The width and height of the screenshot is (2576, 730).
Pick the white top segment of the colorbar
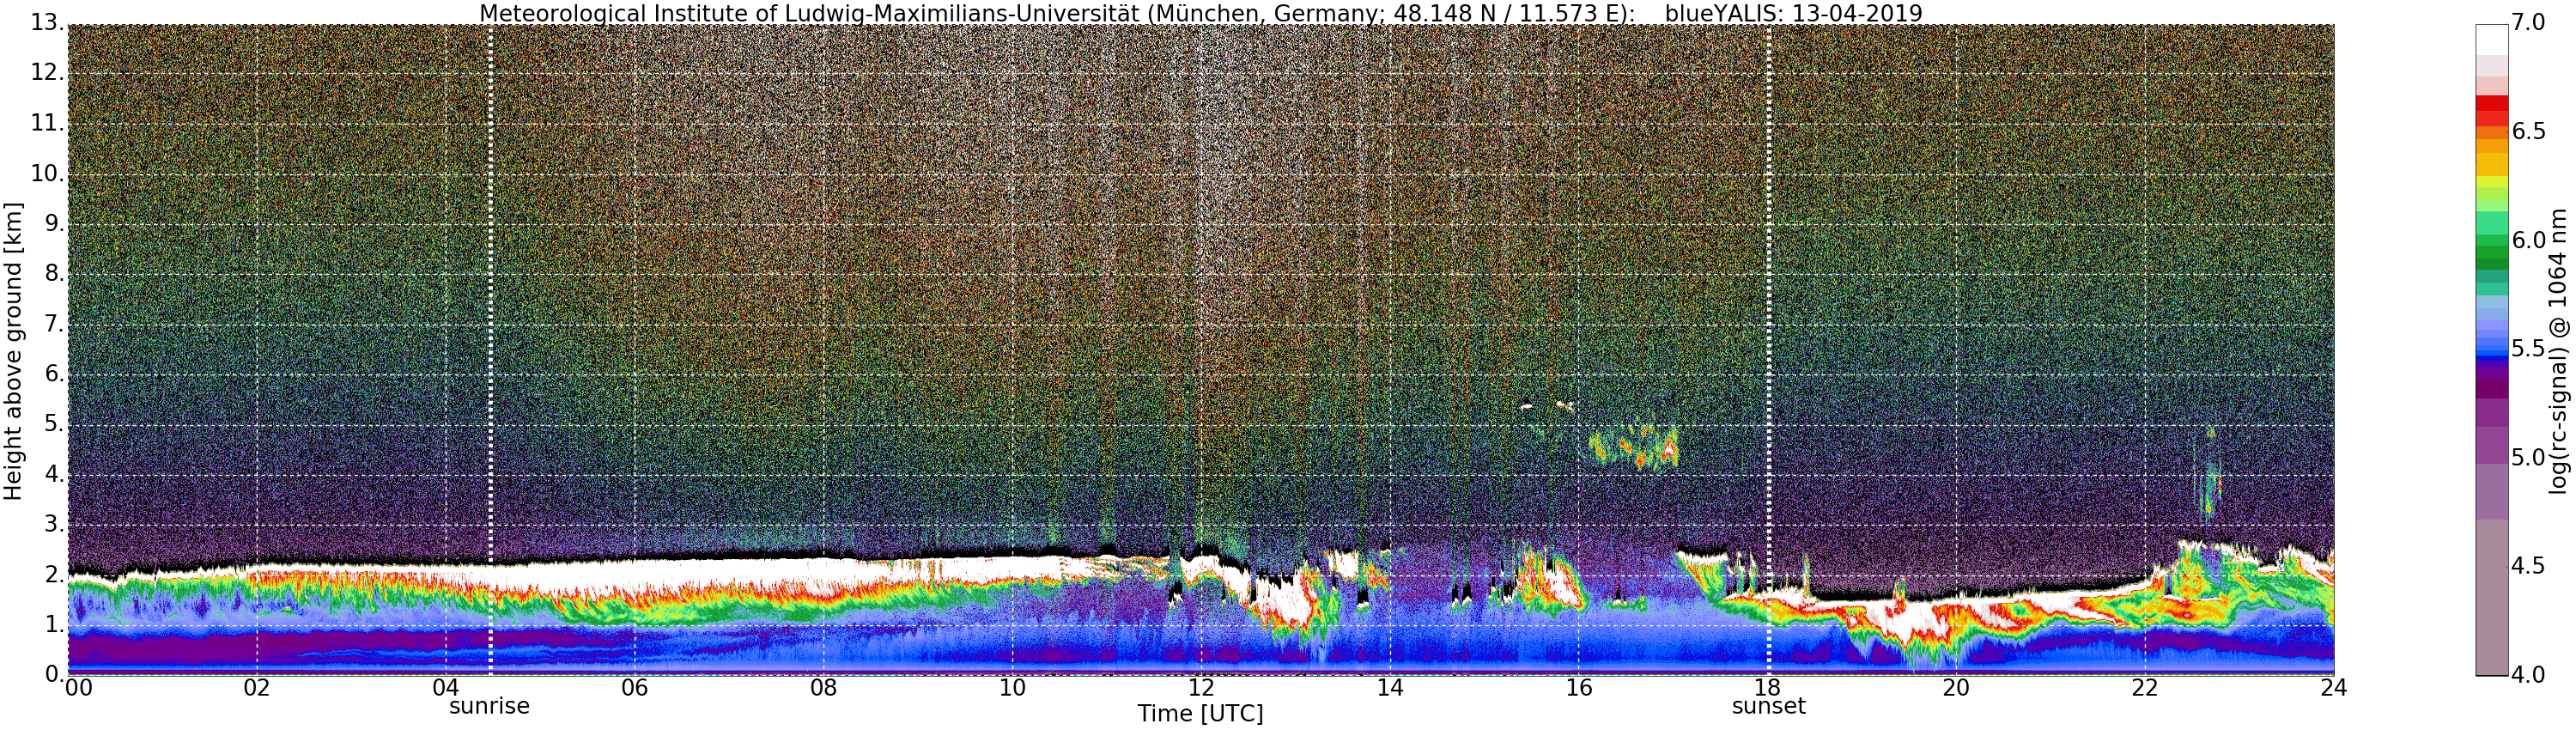click(x=2492, y=39)
